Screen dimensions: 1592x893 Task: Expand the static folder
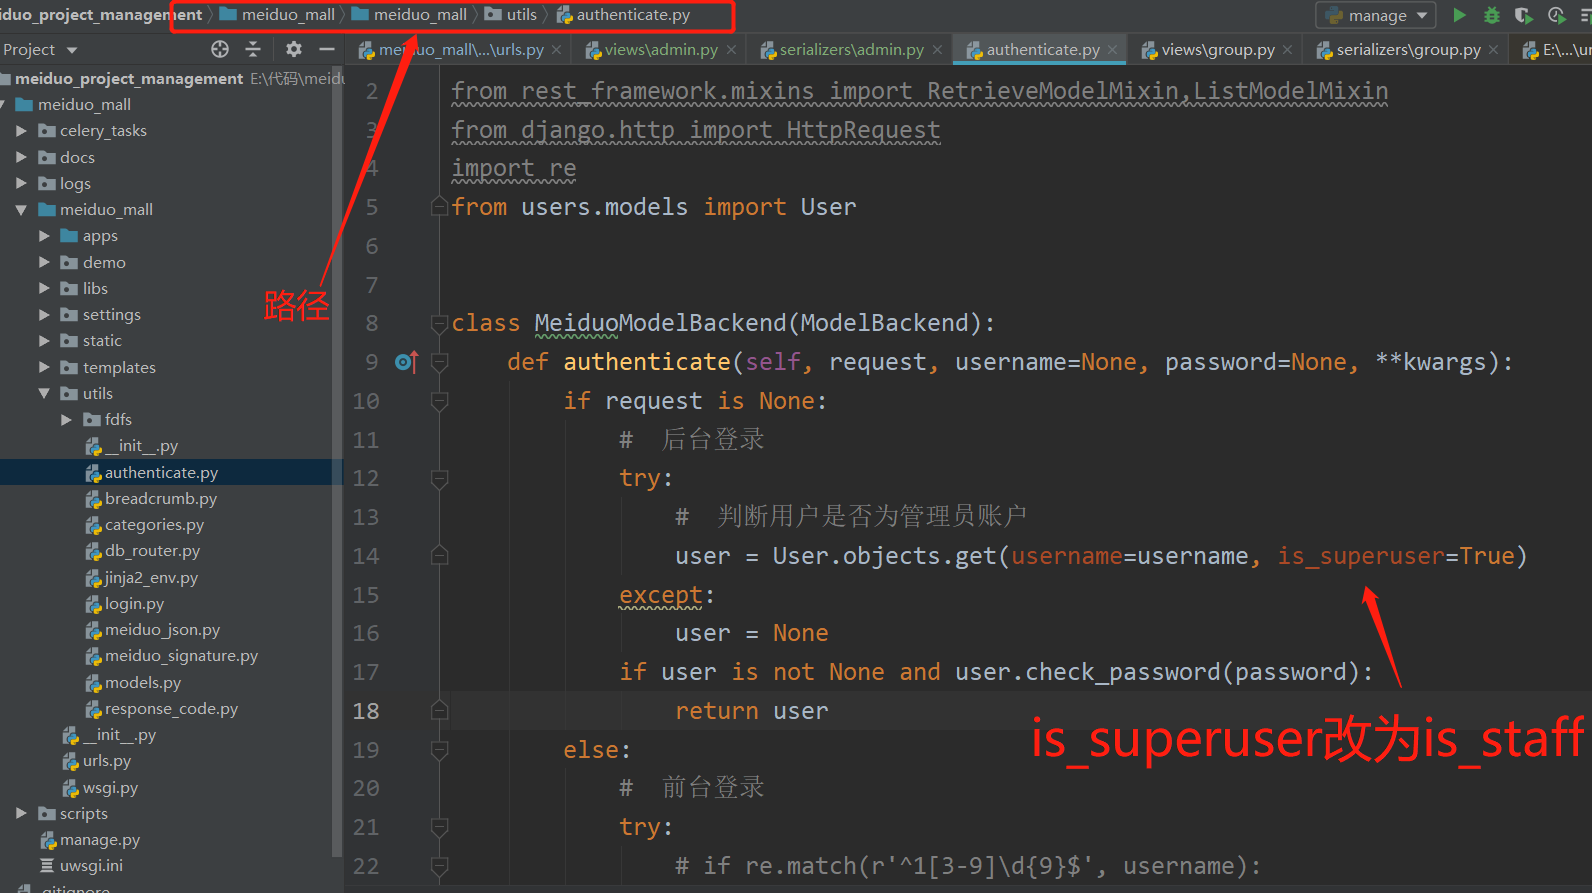coord(44,340)
